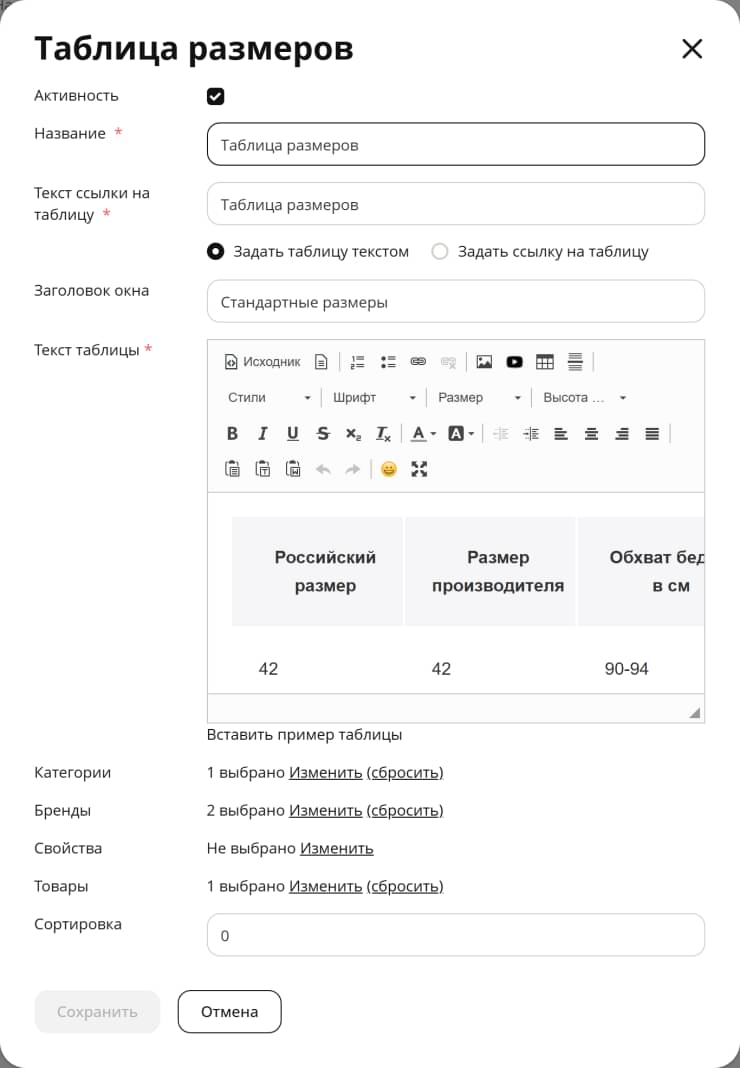Insert a horizontal line
Viewport: 740px width, 1068px height.
575,362
